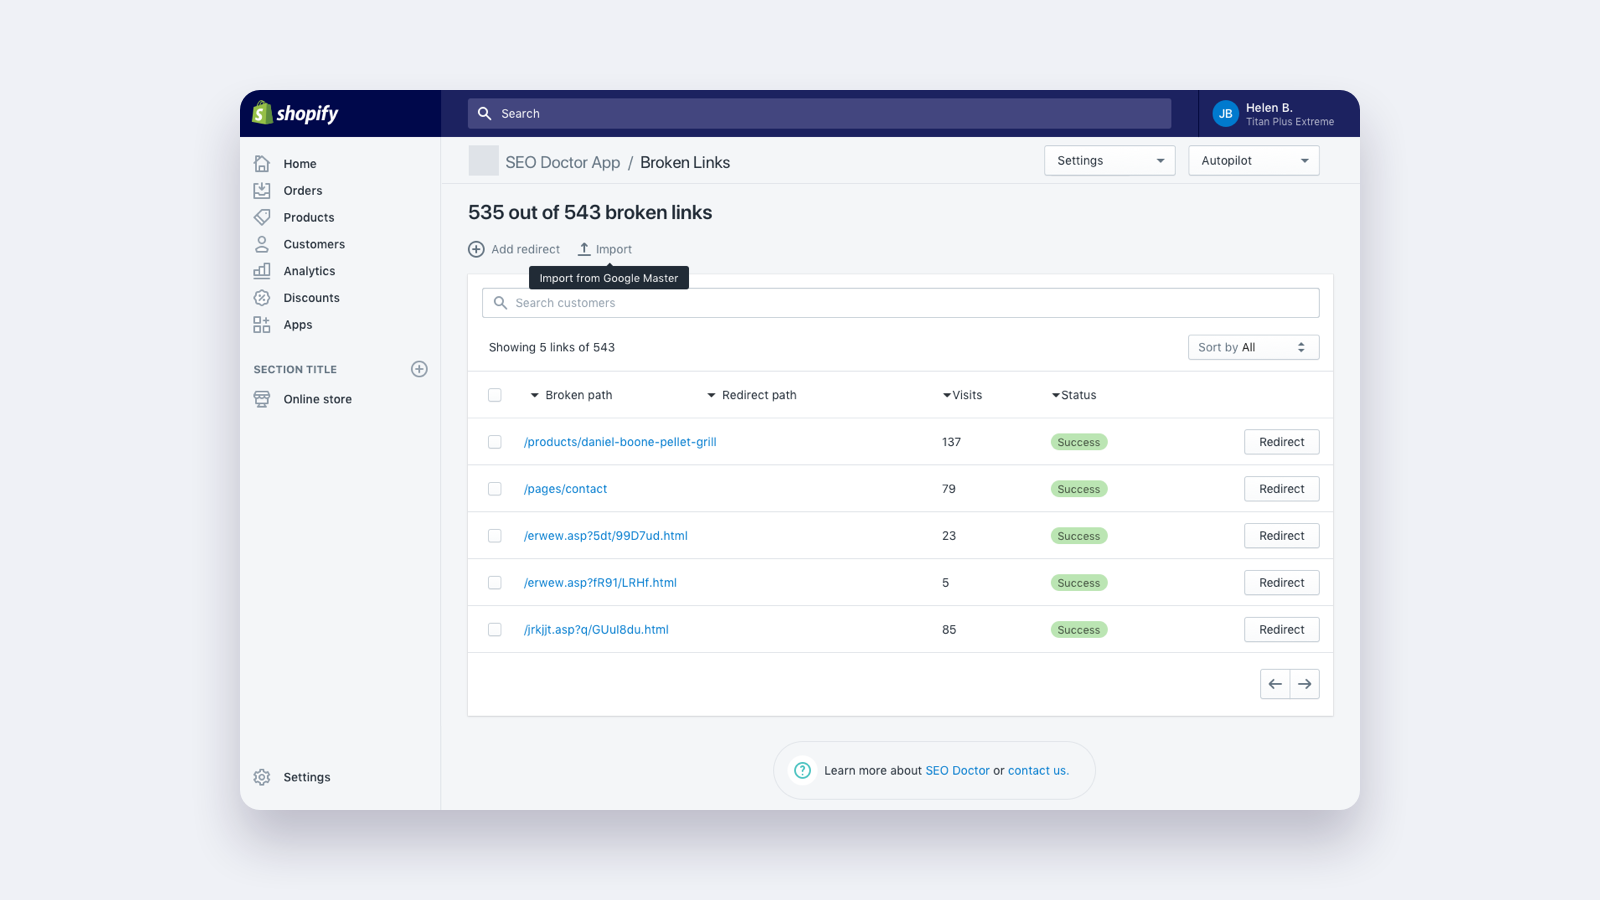Click the Import upload arrow icon
Viewport: 1600px width, 900px height.
tap(584, 249)
